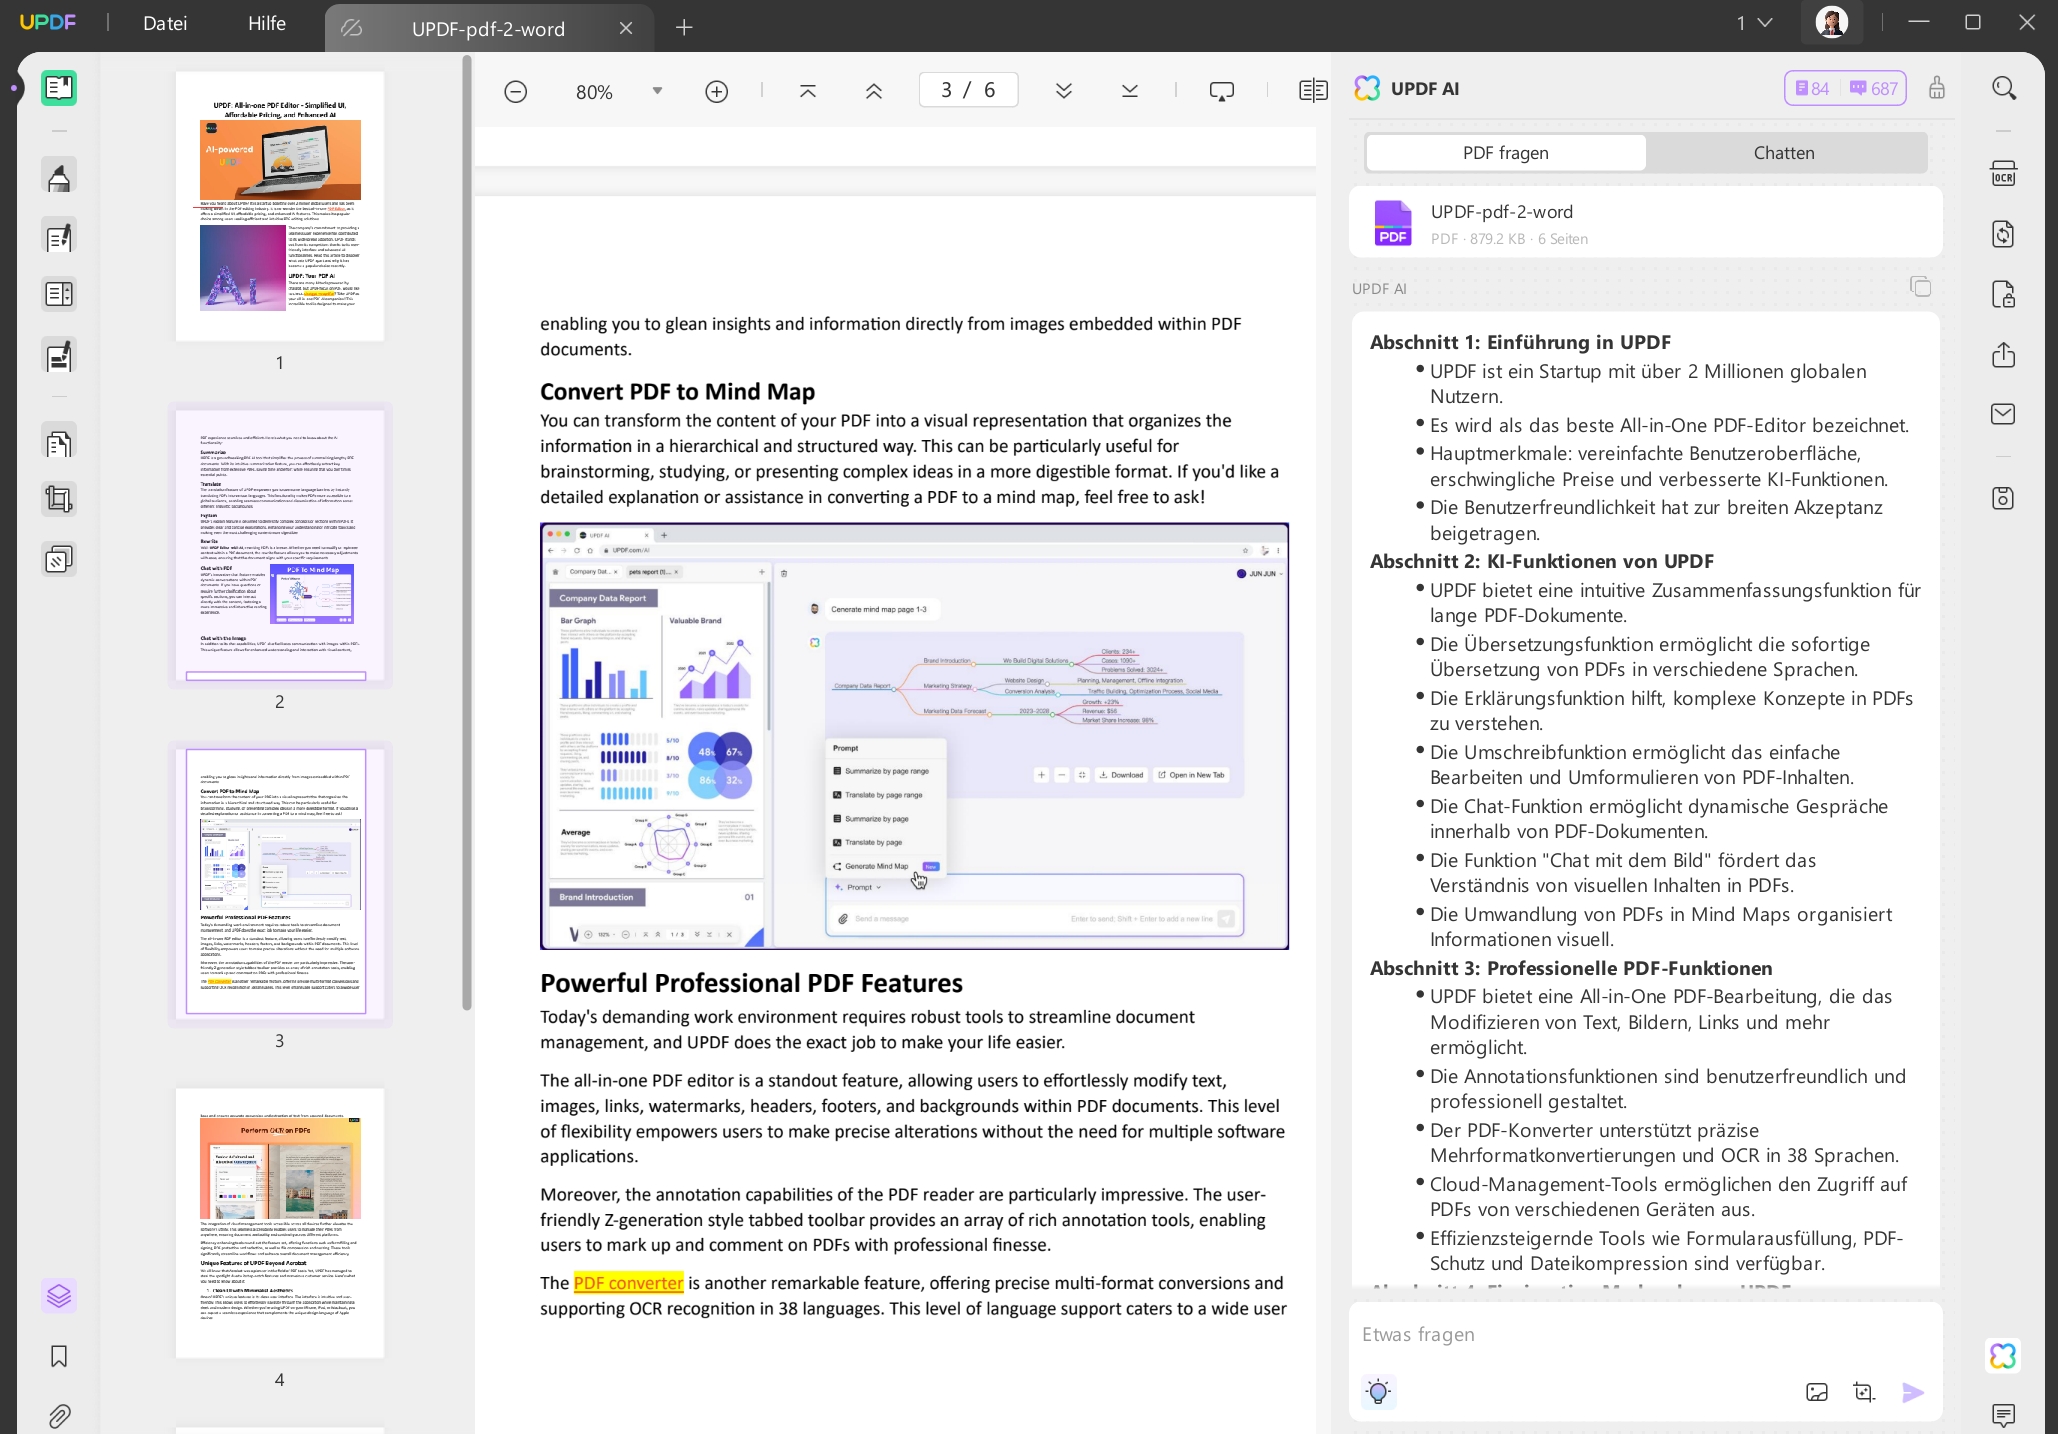Toggle the two-page view layout

(1313, 91)
